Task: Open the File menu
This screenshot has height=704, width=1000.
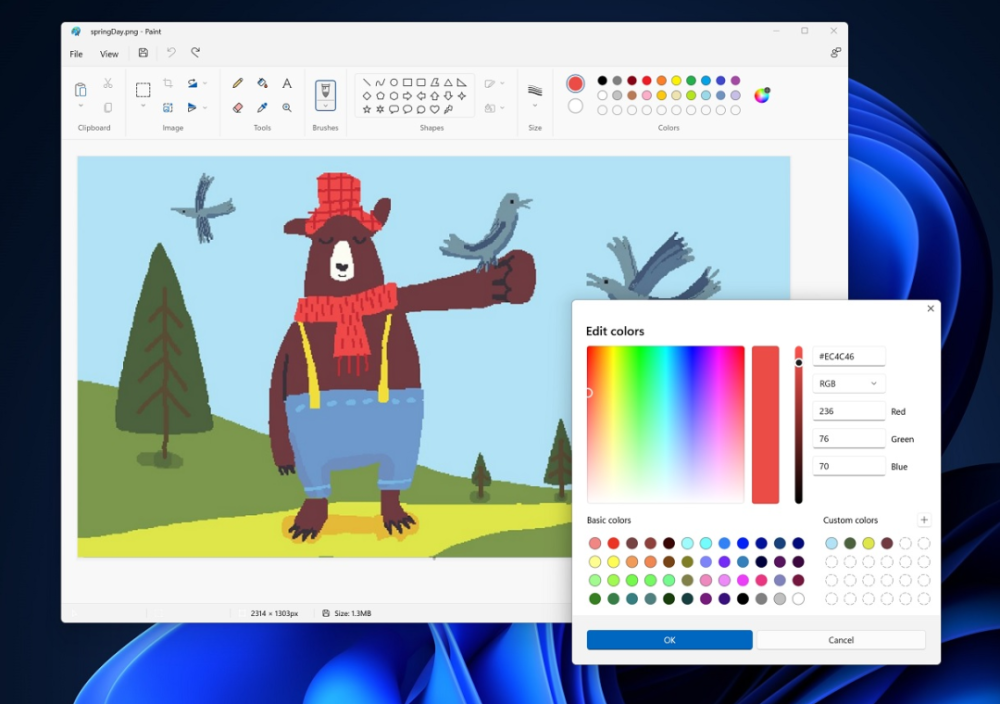Action: [76, 54]
